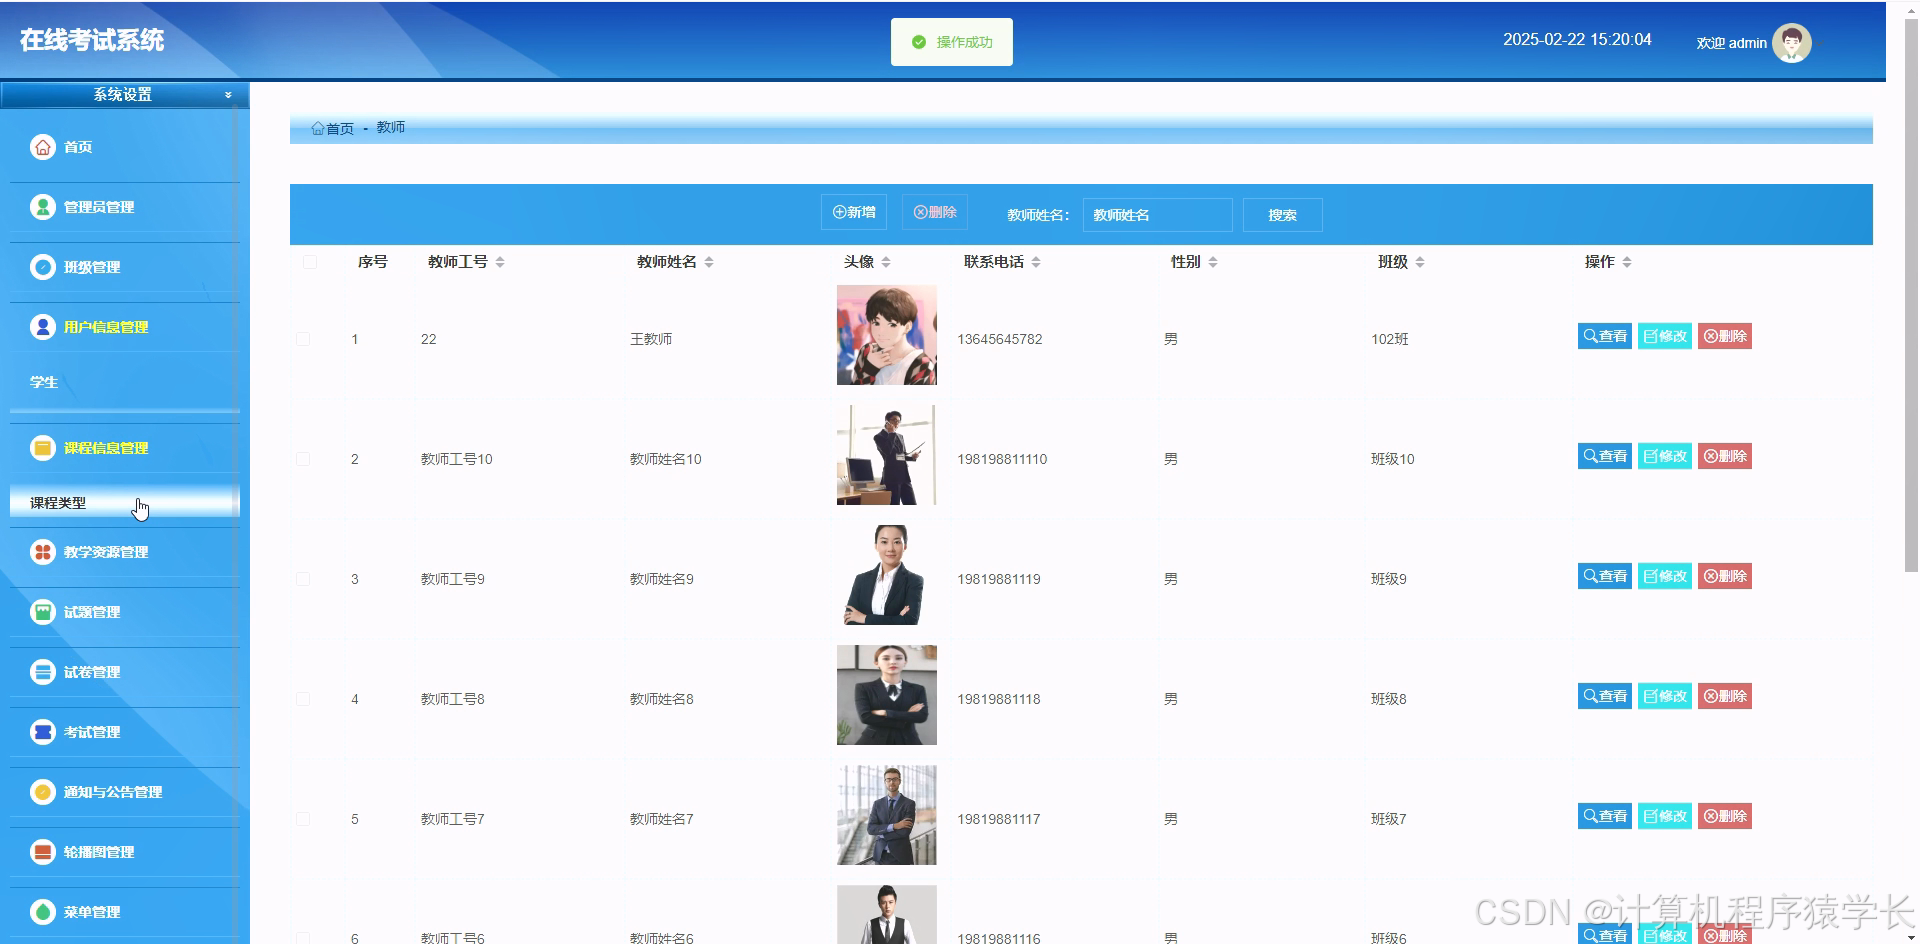Expand 管理员管理 menu

(x=124, y=207)
